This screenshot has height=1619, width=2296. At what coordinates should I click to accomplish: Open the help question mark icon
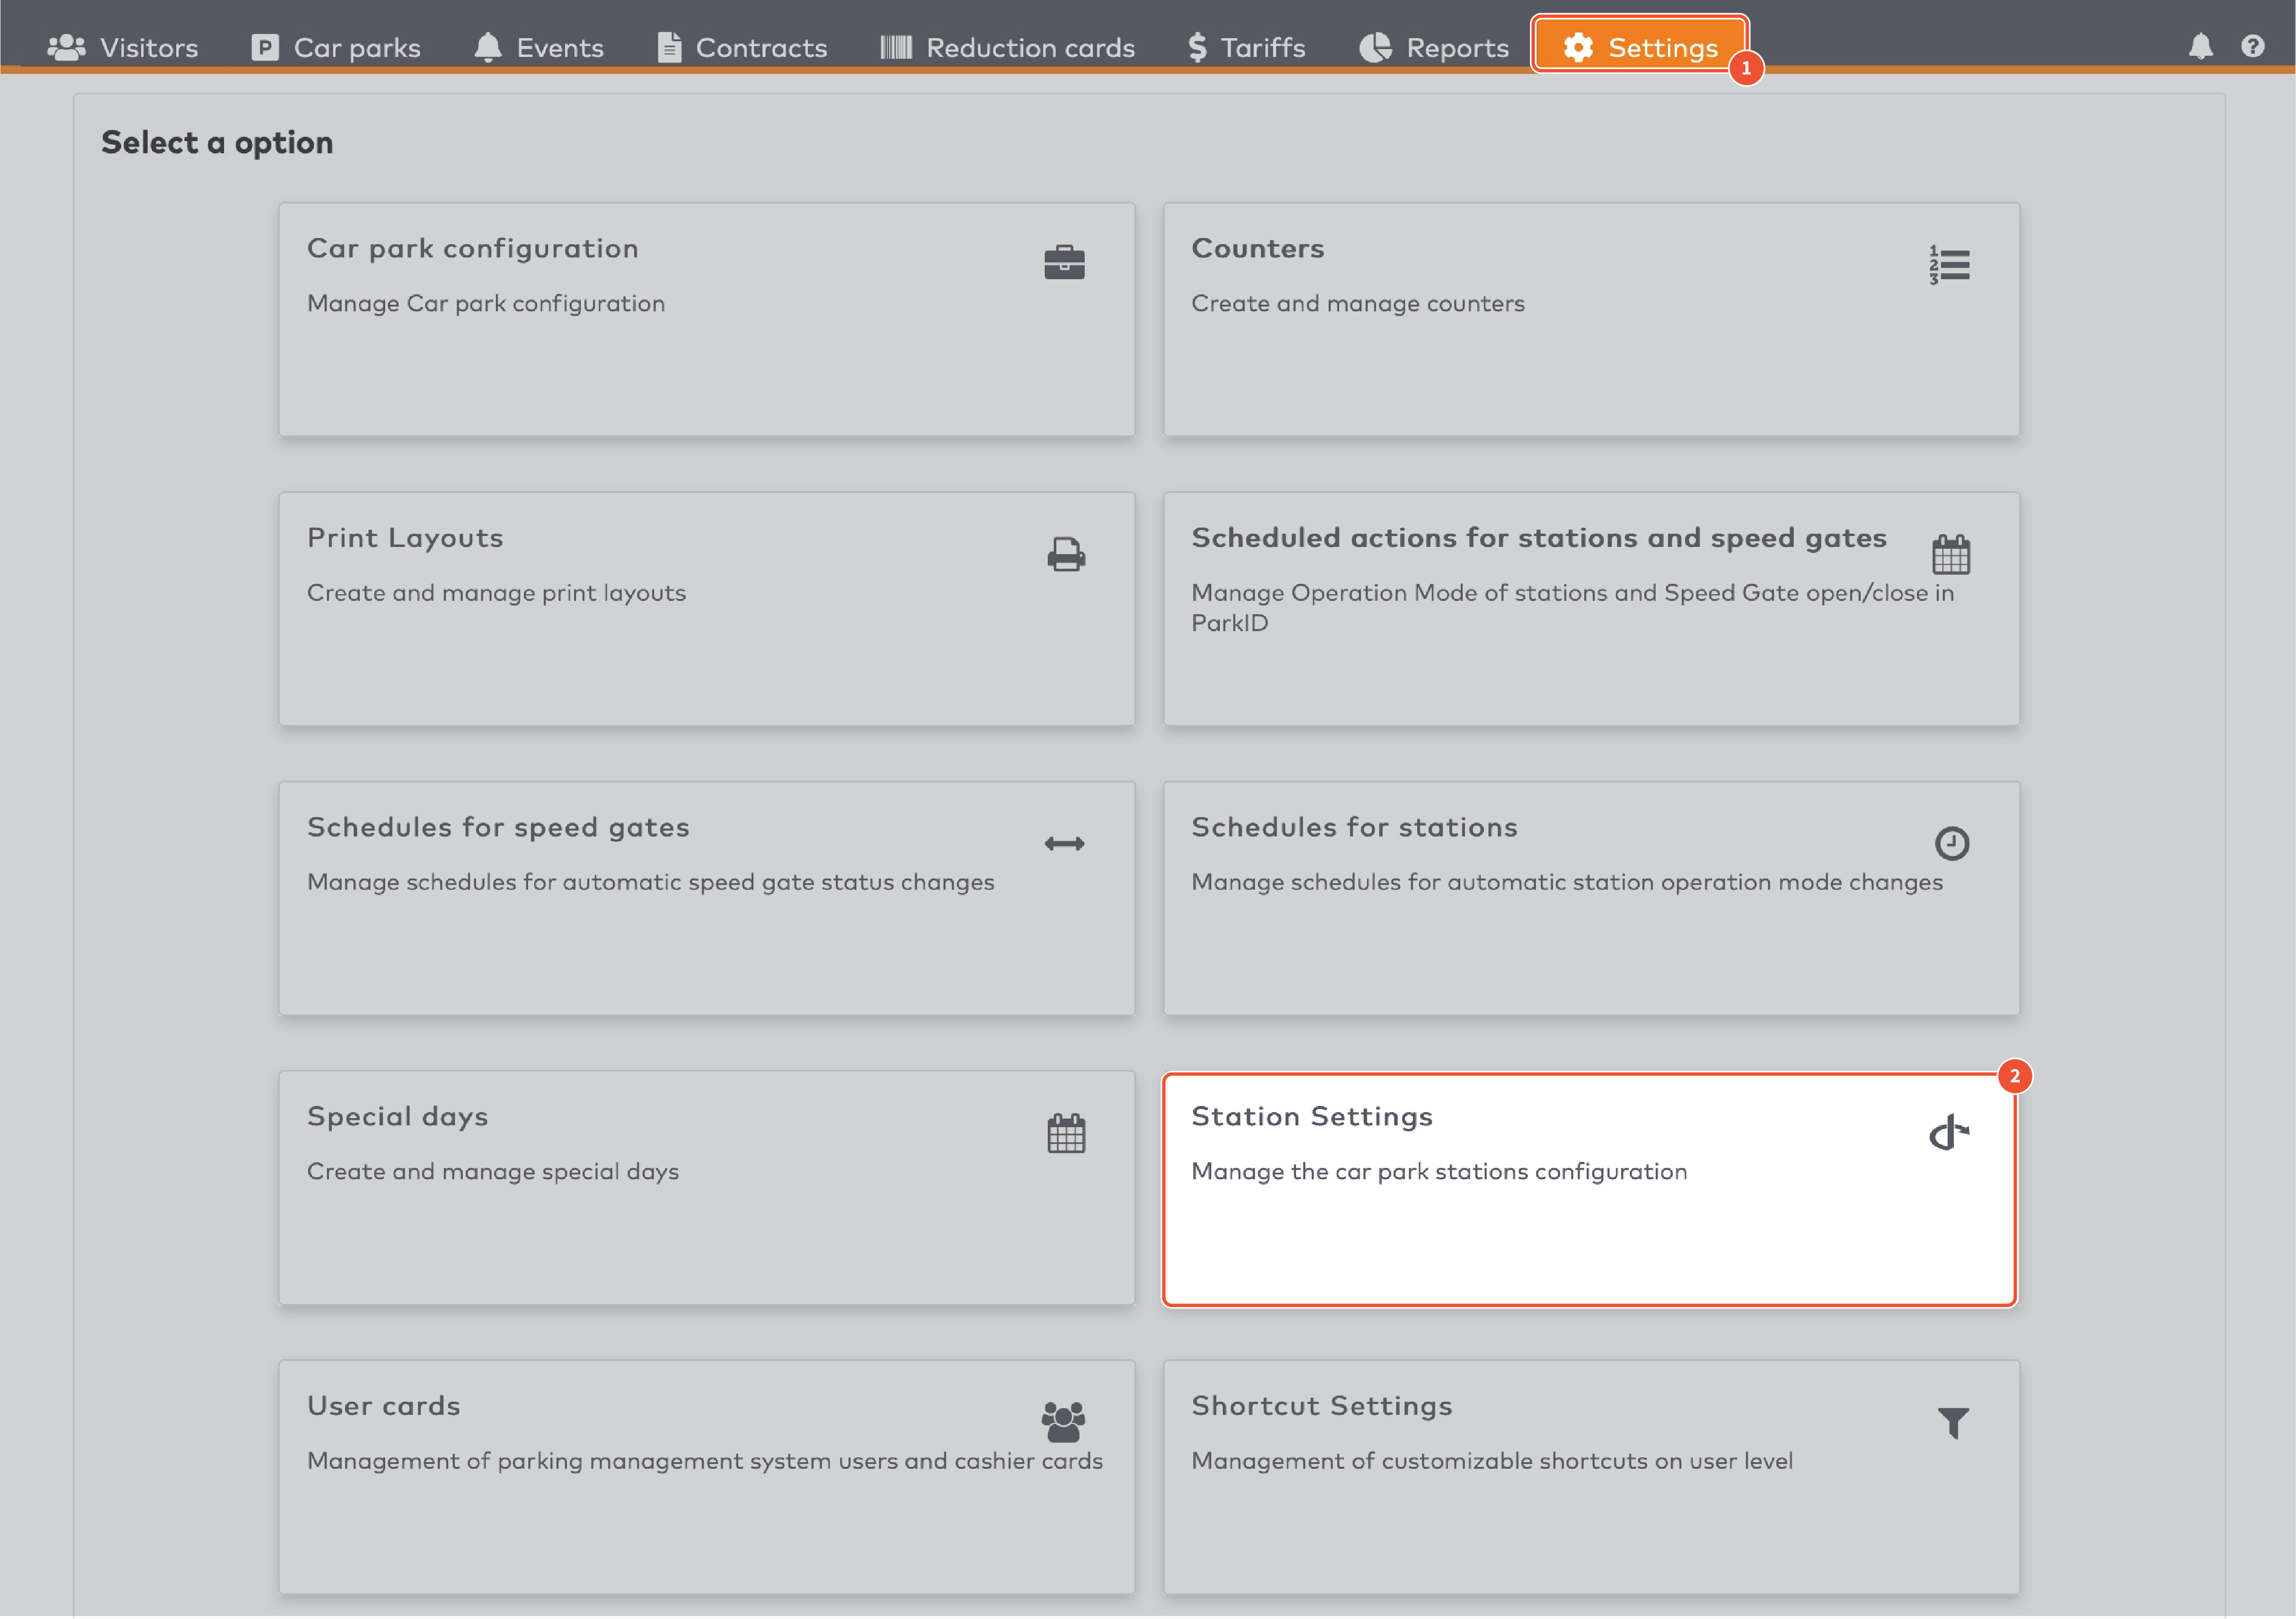point(2253,46)
